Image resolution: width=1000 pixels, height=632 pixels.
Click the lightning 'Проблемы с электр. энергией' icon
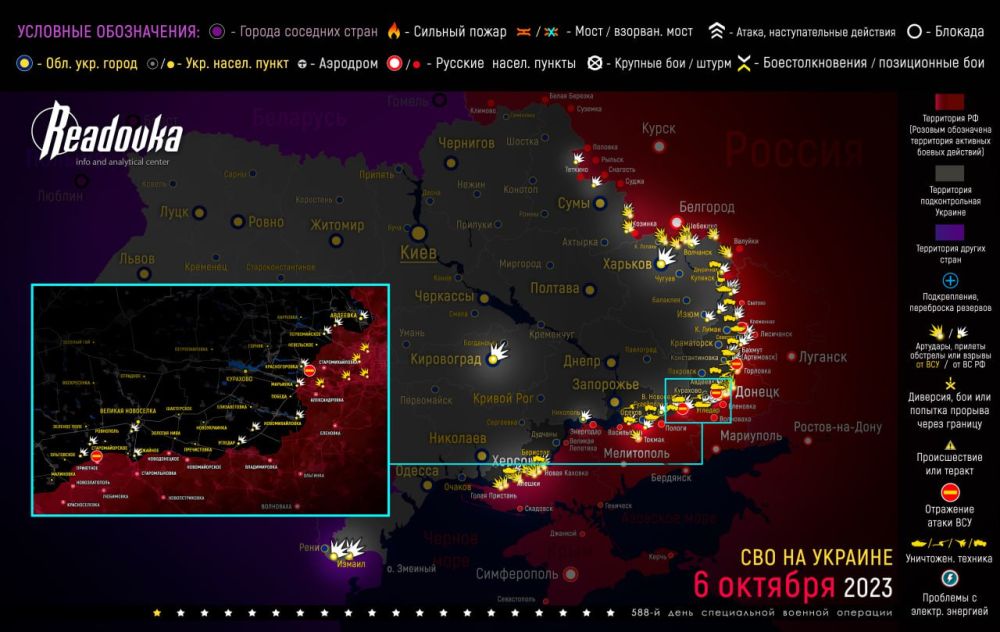[950, 579]
